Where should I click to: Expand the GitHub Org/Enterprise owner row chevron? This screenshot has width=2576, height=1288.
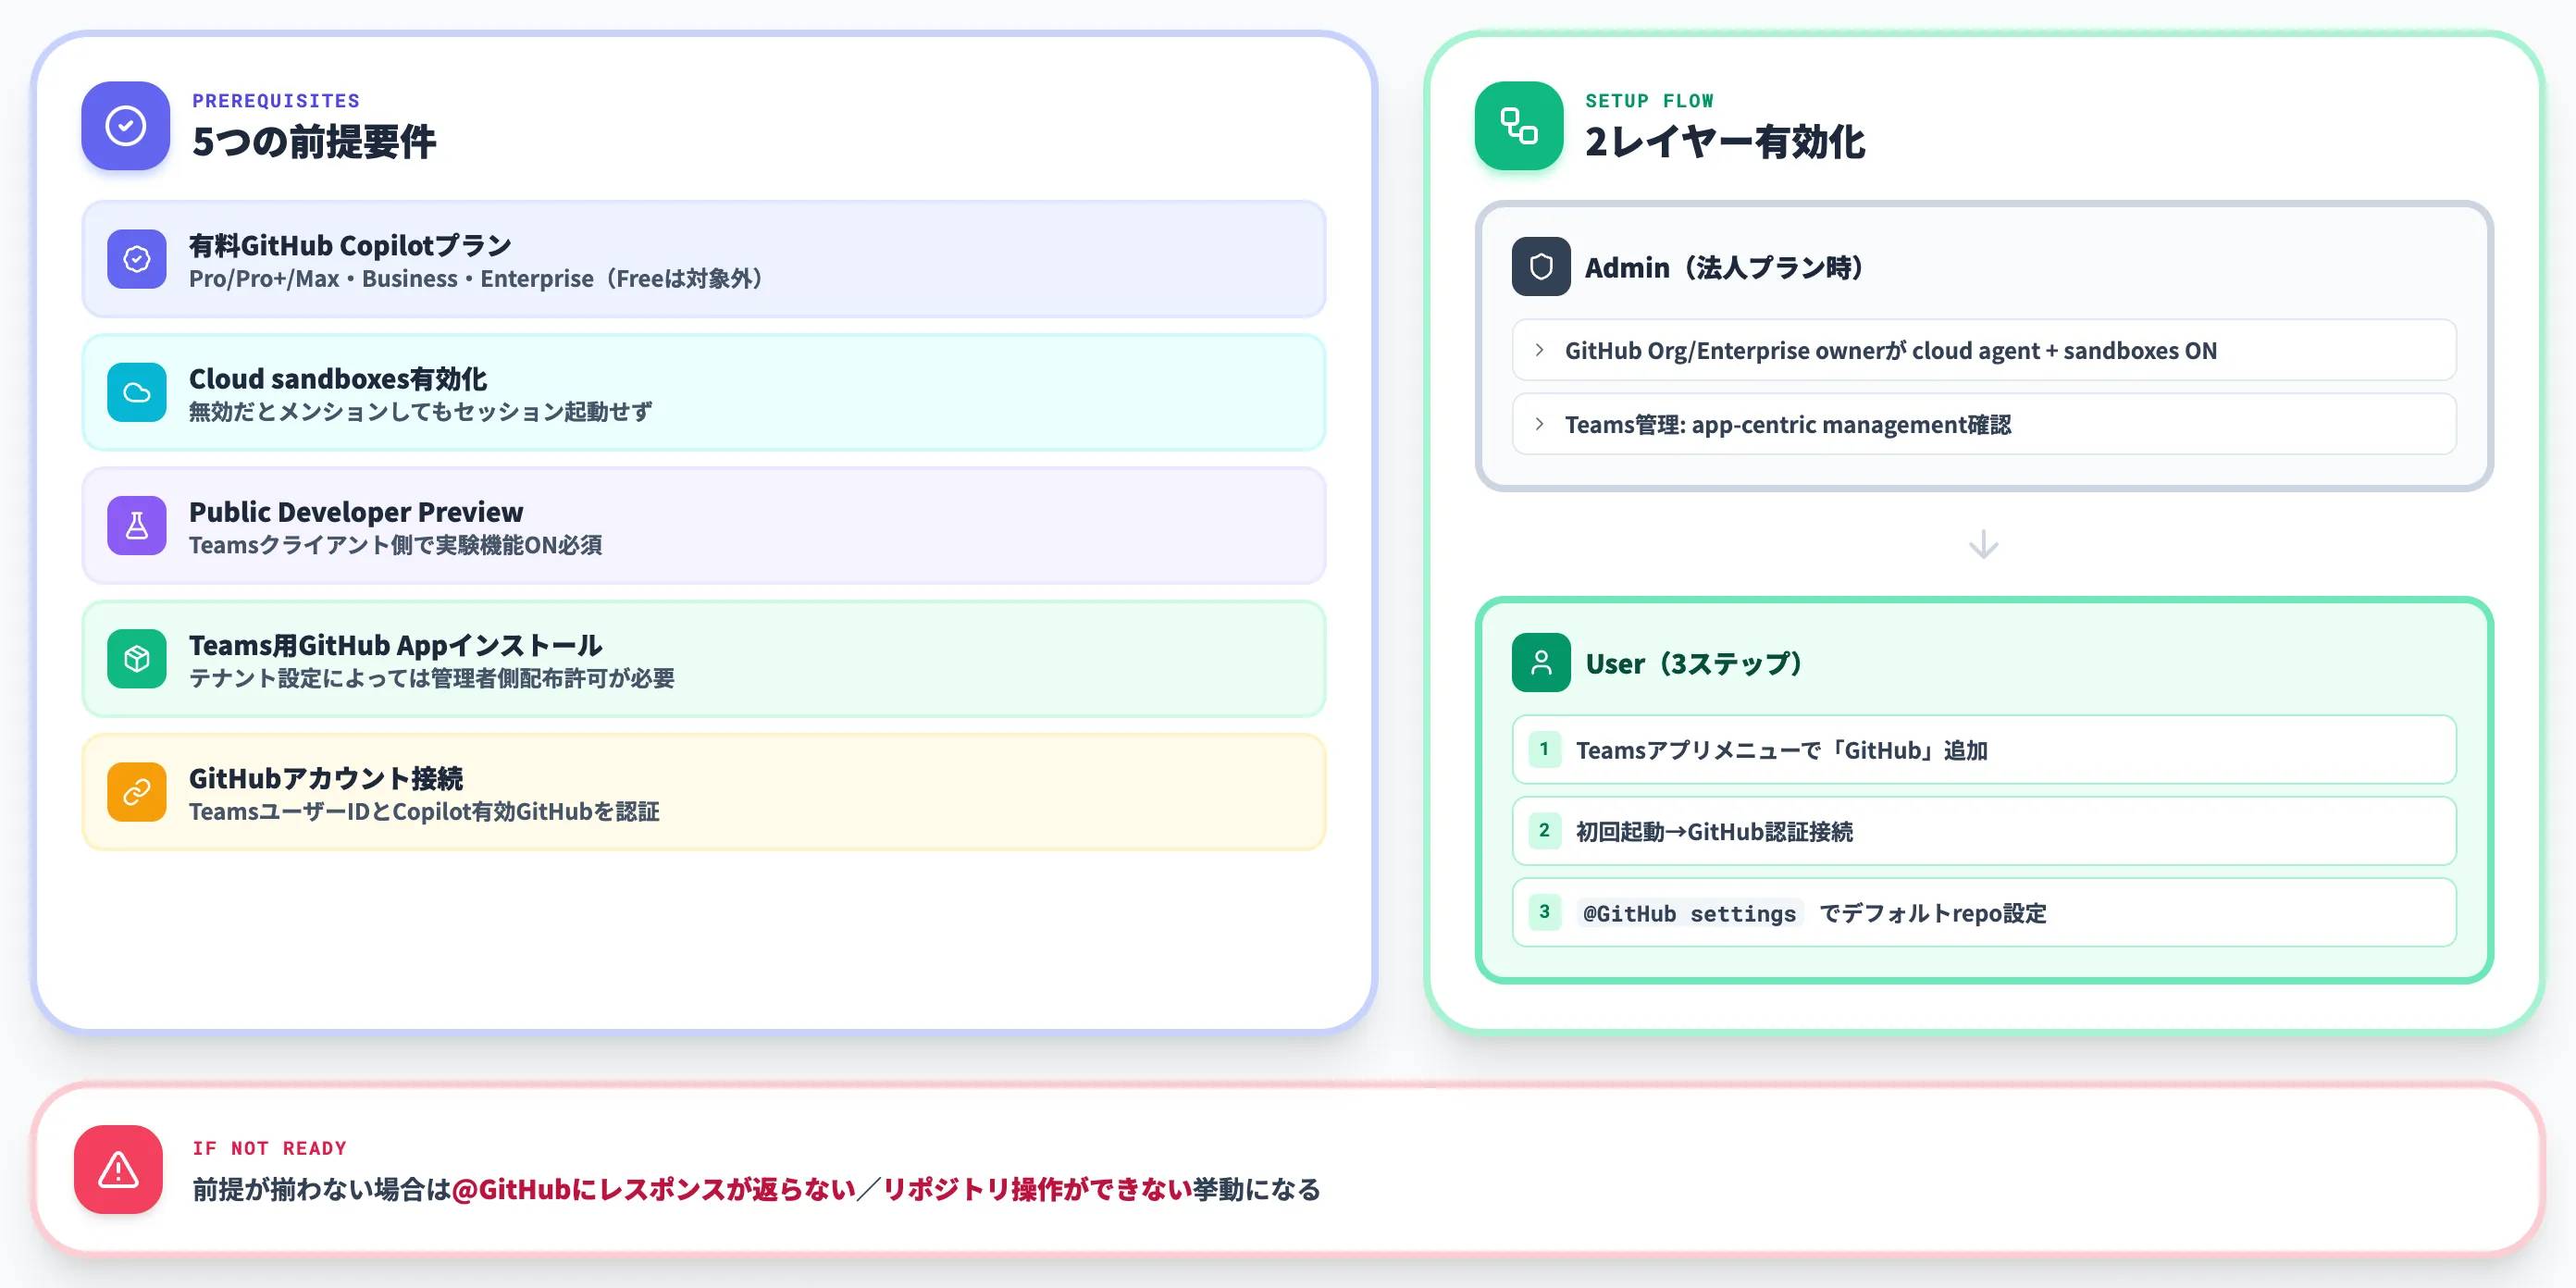pos(1540,350)
